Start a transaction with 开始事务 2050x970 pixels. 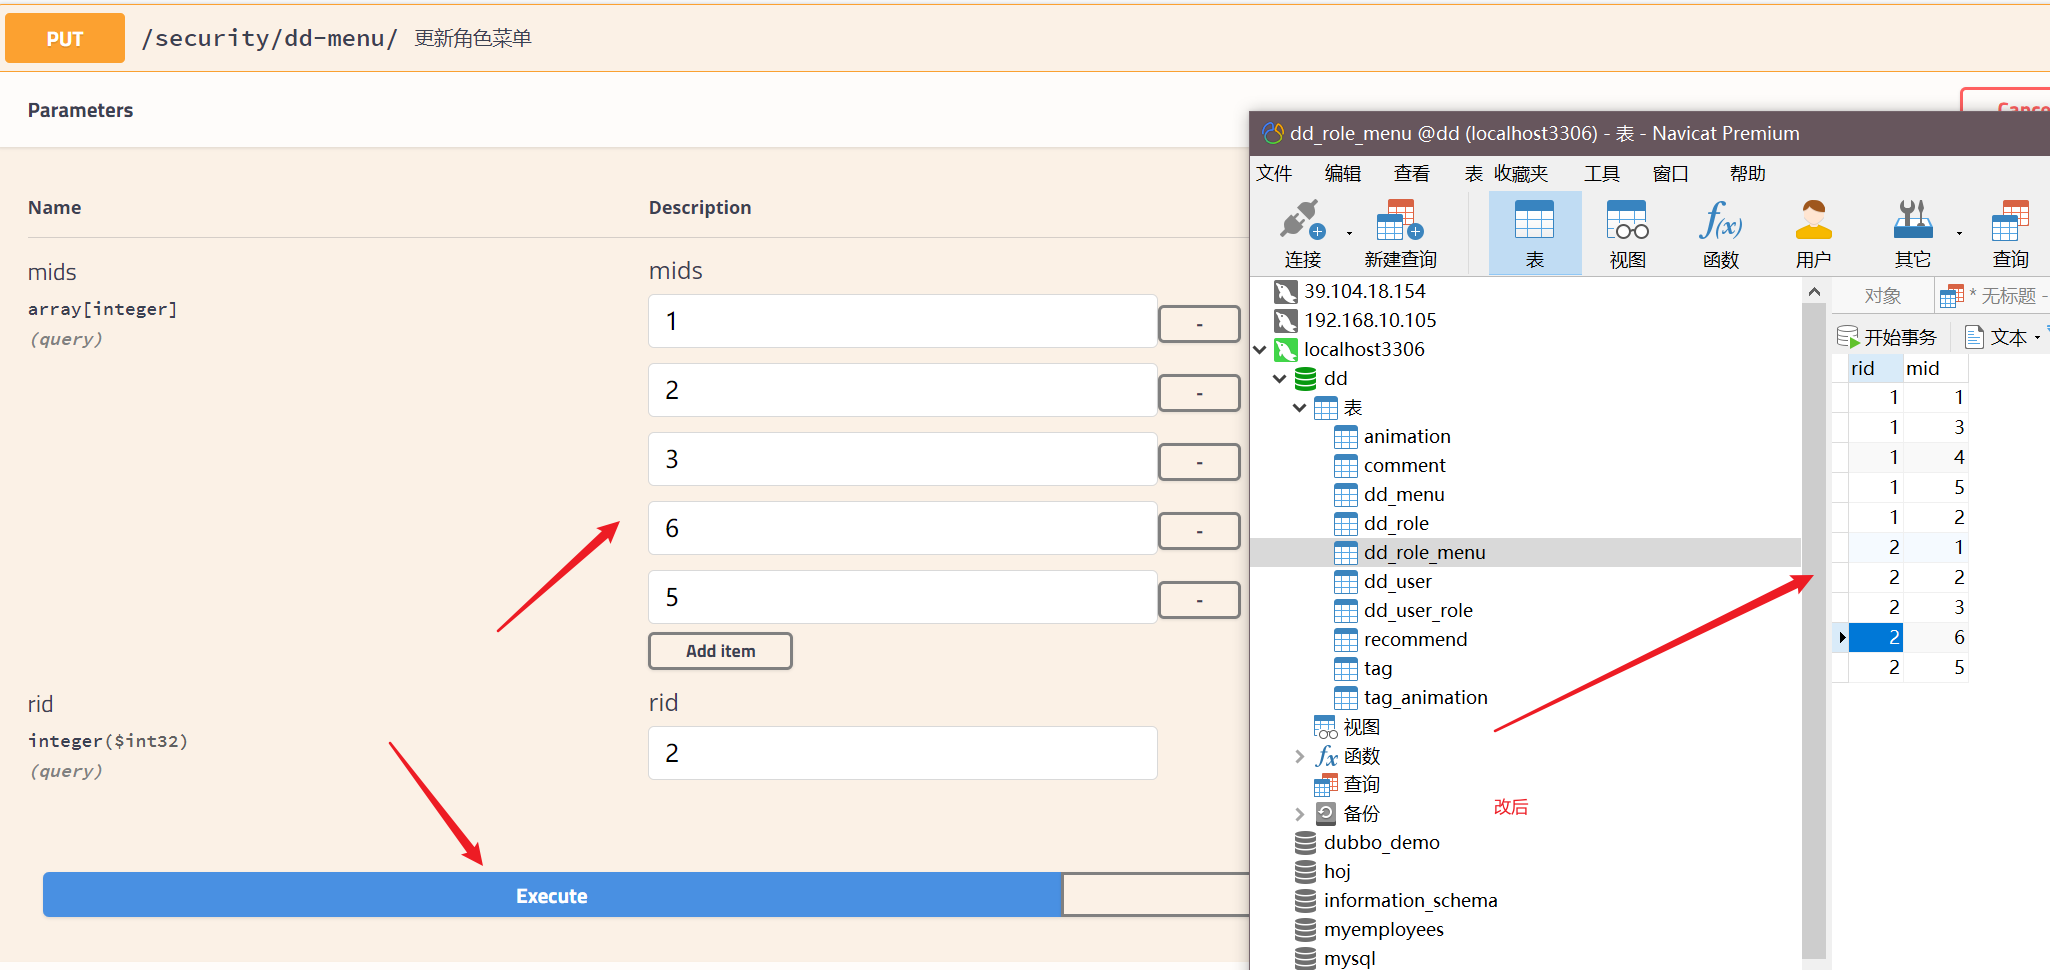1888,336
